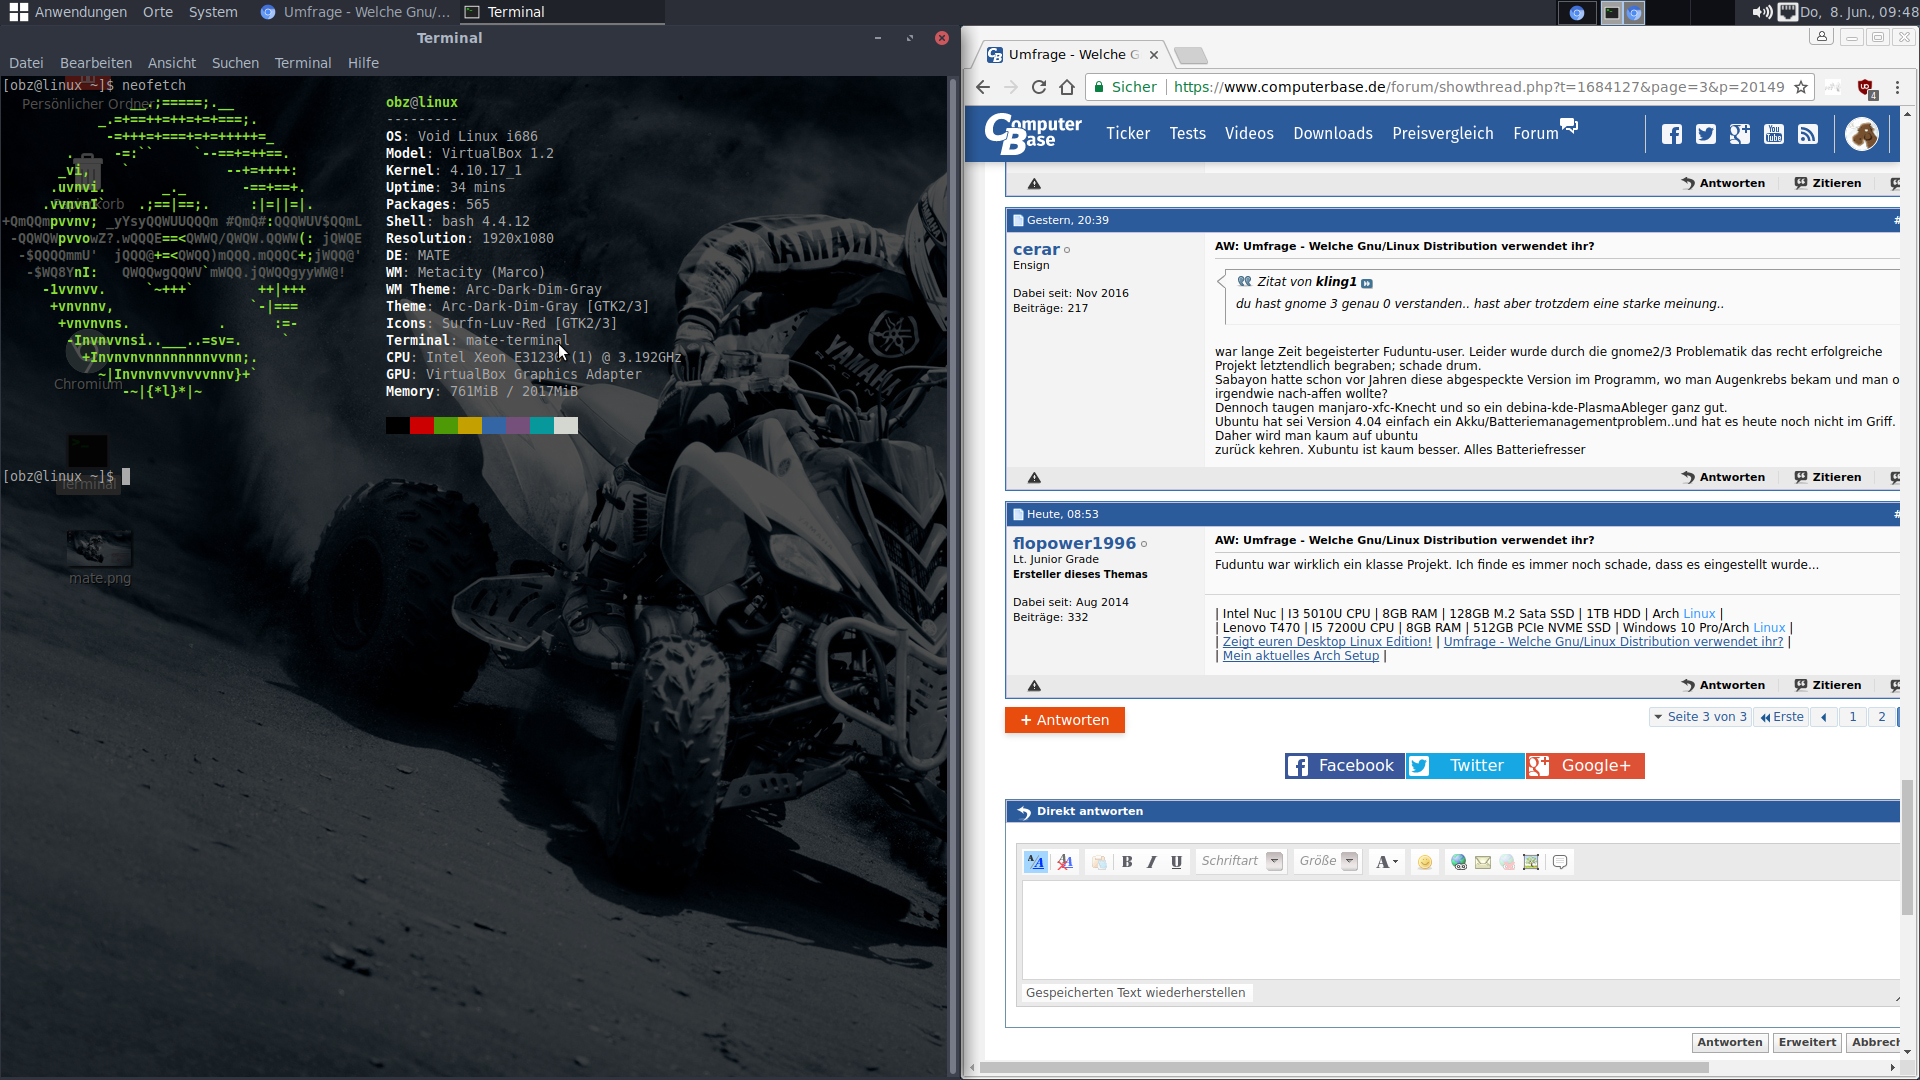Open the Preisvergleich navigation item

point(1442,134)
